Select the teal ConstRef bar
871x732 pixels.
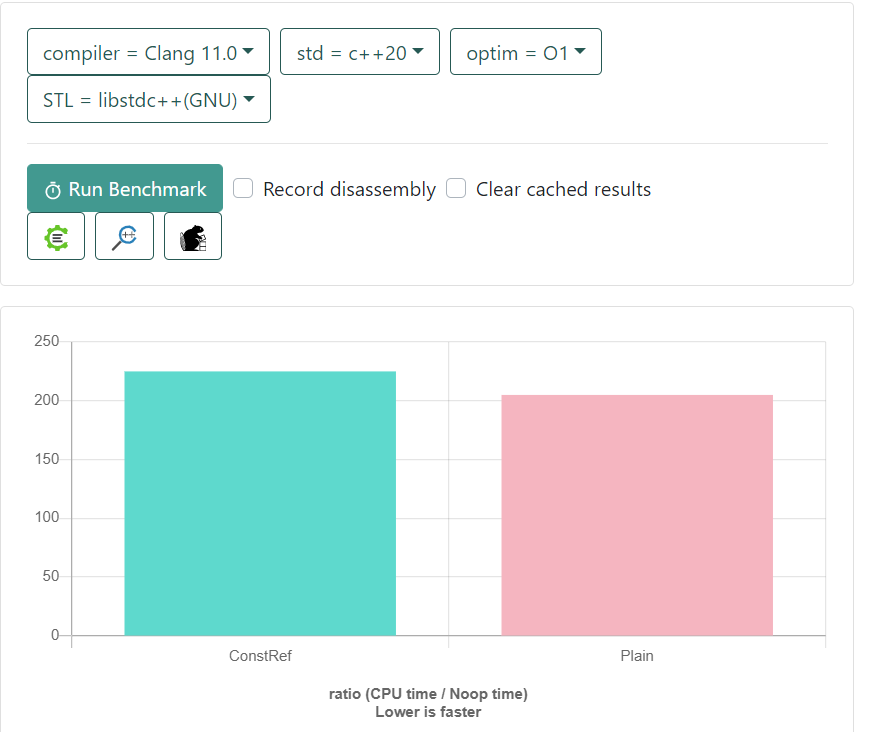click(x=260, y=503)
